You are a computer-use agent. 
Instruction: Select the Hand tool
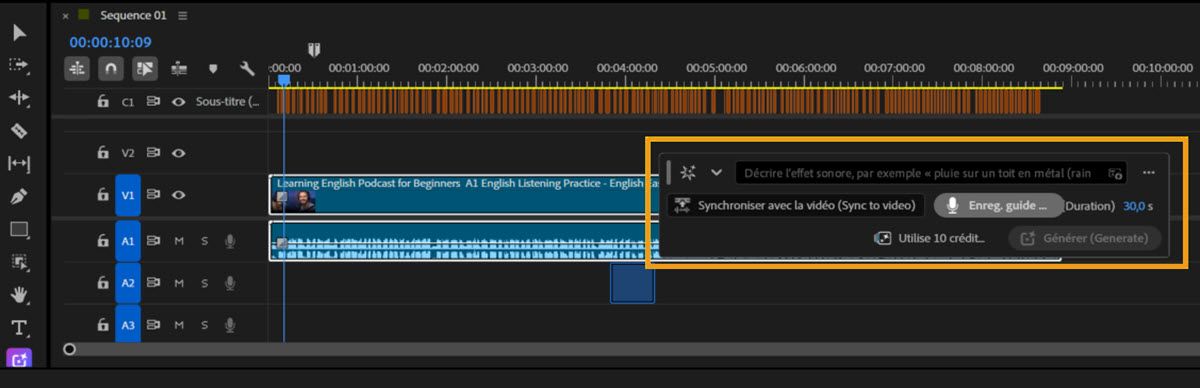(x=20, y=295)
